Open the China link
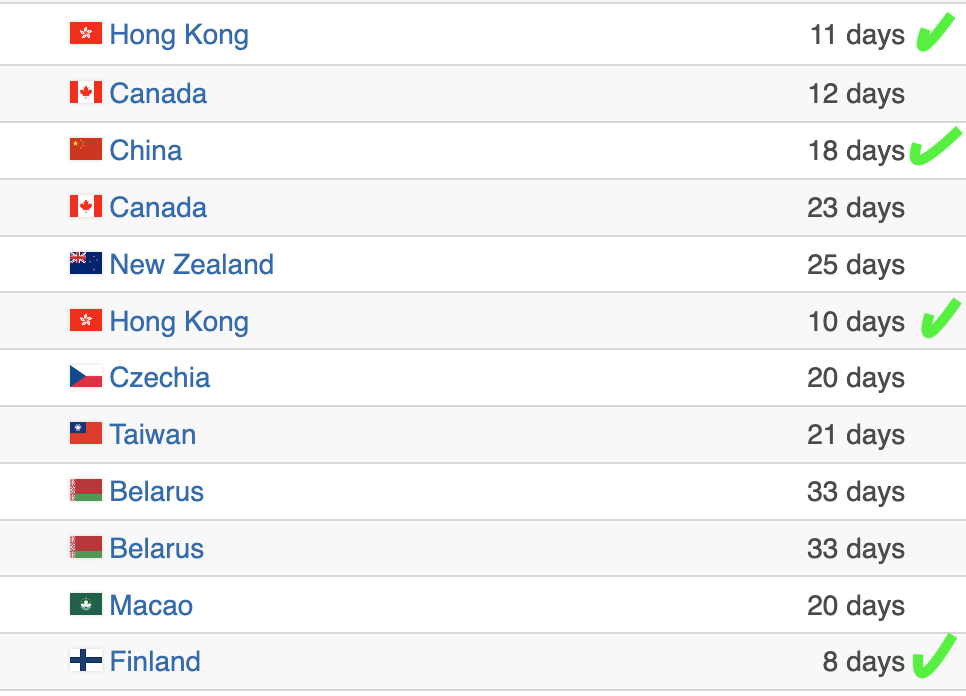Image resolution: width=966 pixels, height=696 pixels. point(145,150)
